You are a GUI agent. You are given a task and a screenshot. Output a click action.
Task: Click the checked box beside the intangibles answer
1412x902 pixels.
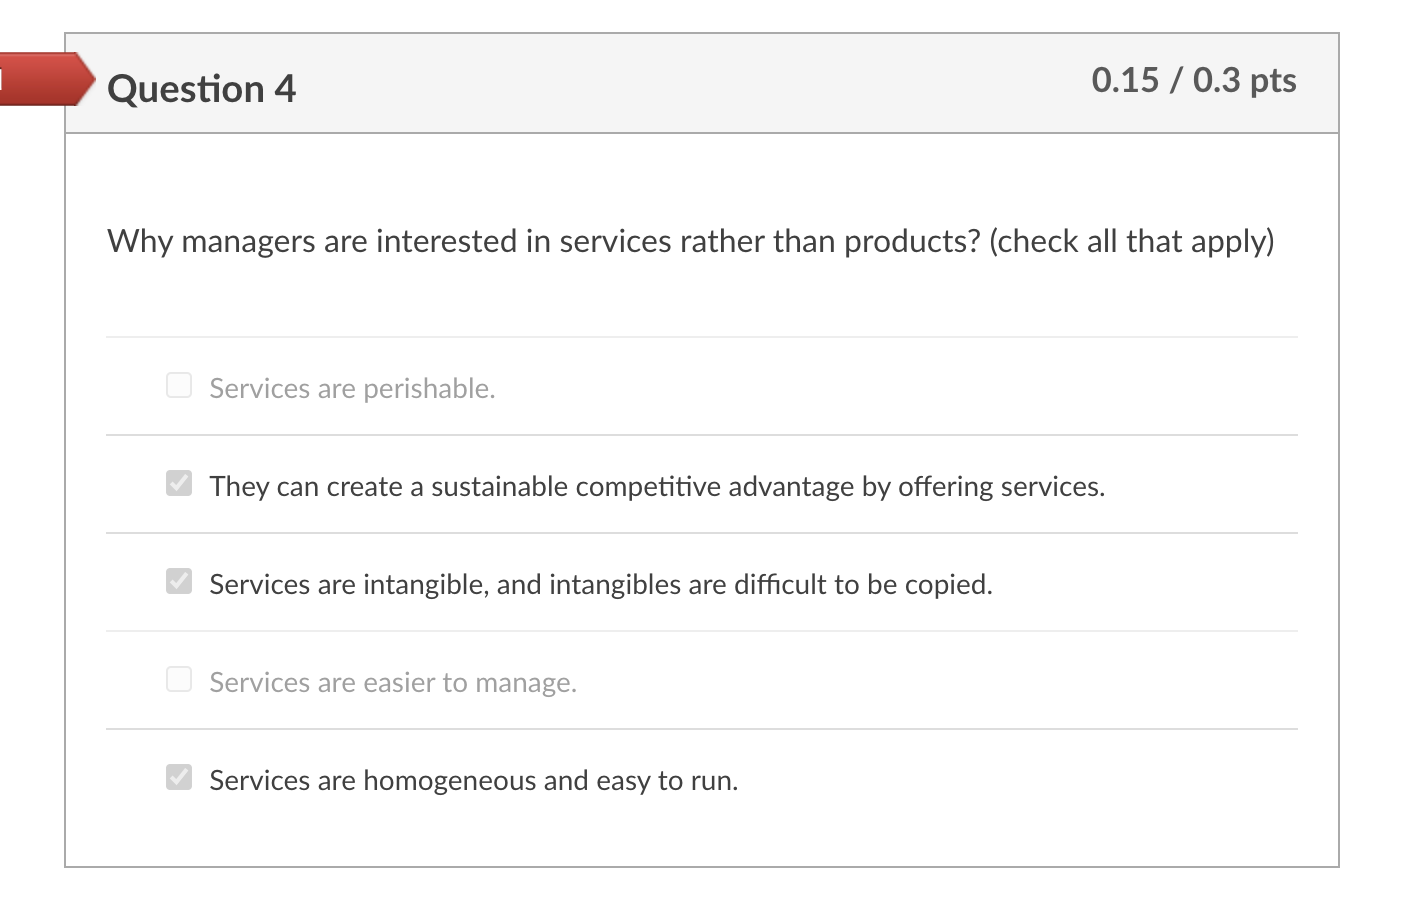[178, 580]
